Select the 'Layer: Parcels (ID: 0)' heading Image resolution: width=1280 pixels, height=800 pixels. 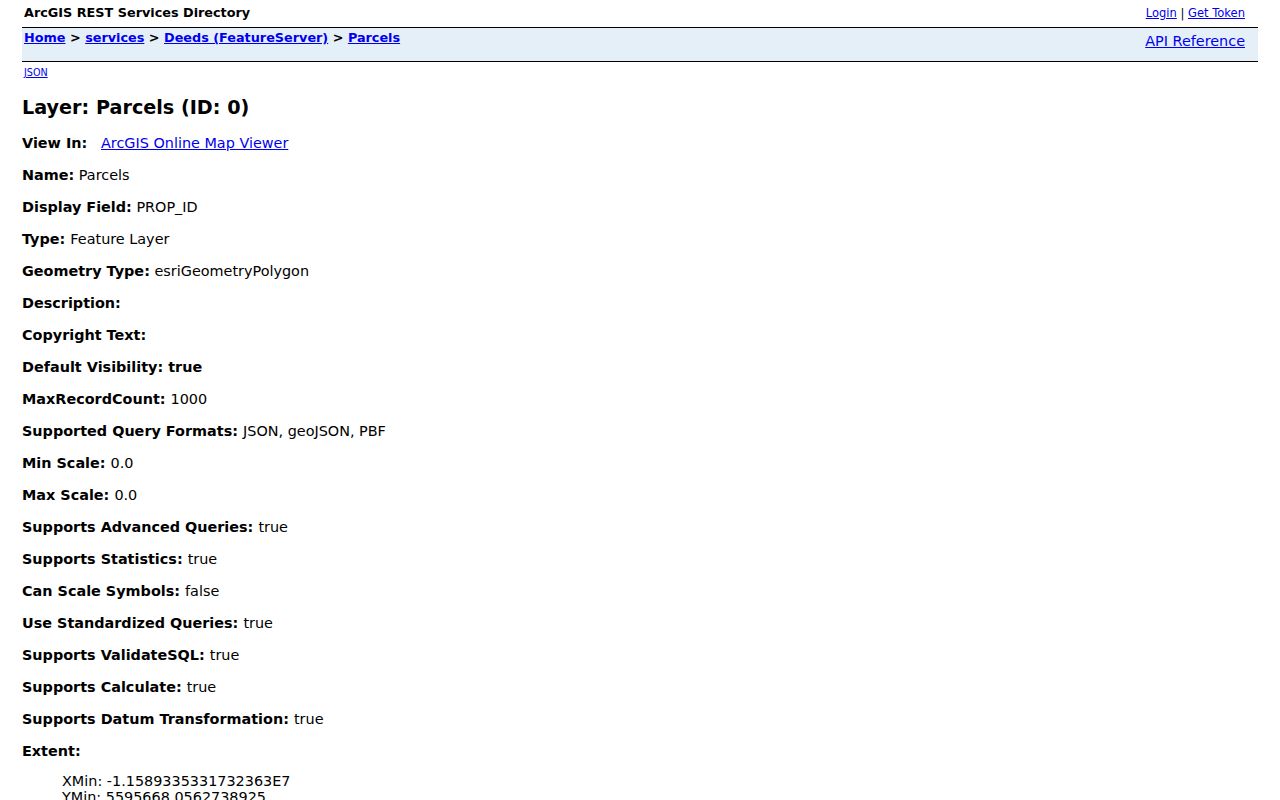(x=135, y=107)
